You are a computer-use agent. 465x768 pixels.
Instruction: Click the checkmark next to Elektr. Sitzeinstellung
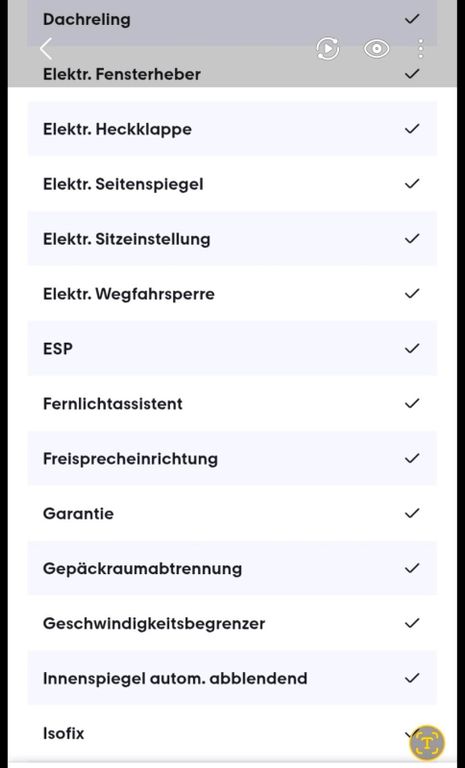coord(412,238)
